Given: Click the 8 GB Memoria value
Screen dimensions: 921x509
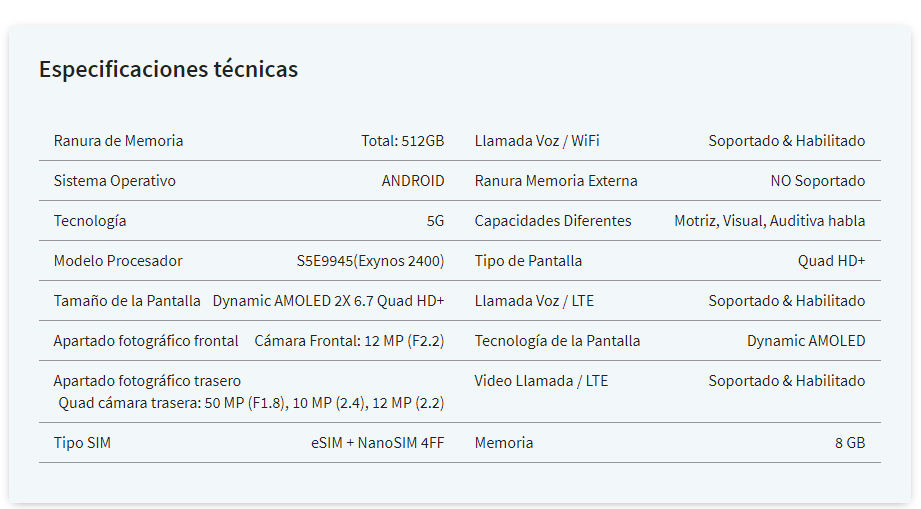Looking at the screenshot, I should [850, 443].
